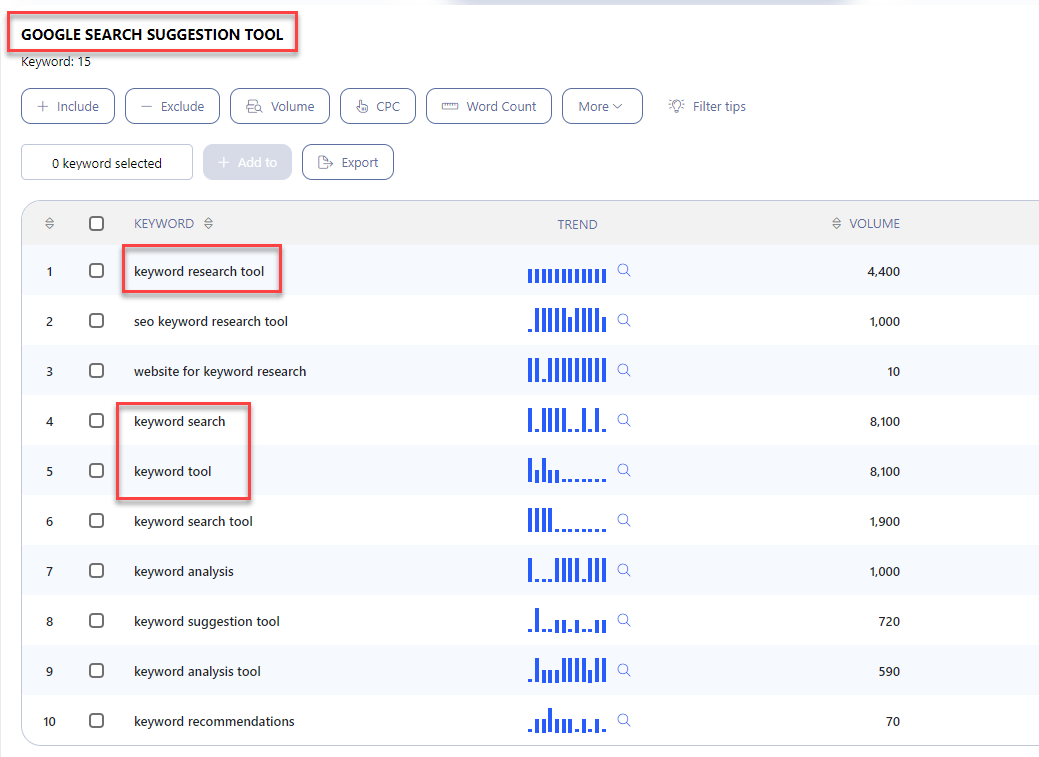
Task: Click the Include filter button
Action: [x=68, y=106]
